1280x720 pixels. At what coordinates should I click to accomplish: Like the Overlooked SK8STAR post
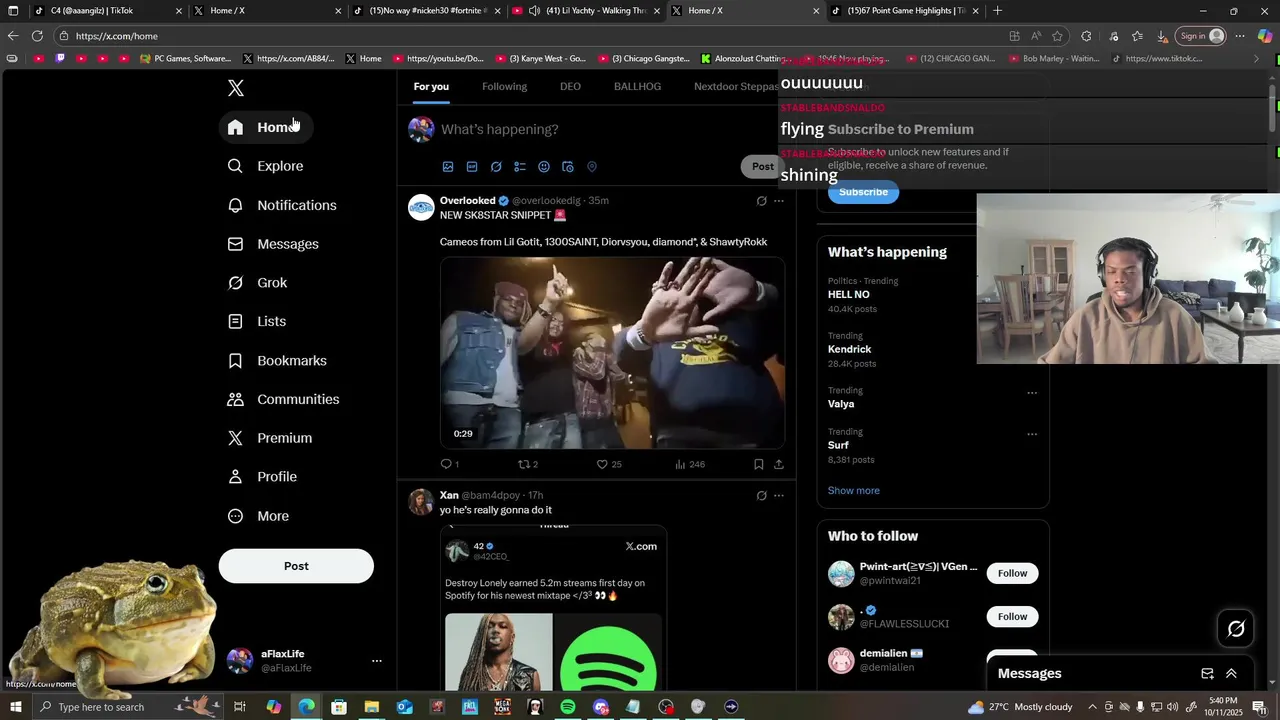609,464
